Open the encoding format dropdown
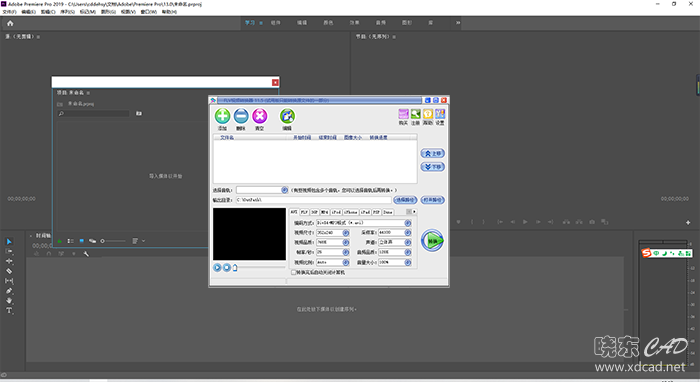Screen dimensions: 700x382 point(408,223)
